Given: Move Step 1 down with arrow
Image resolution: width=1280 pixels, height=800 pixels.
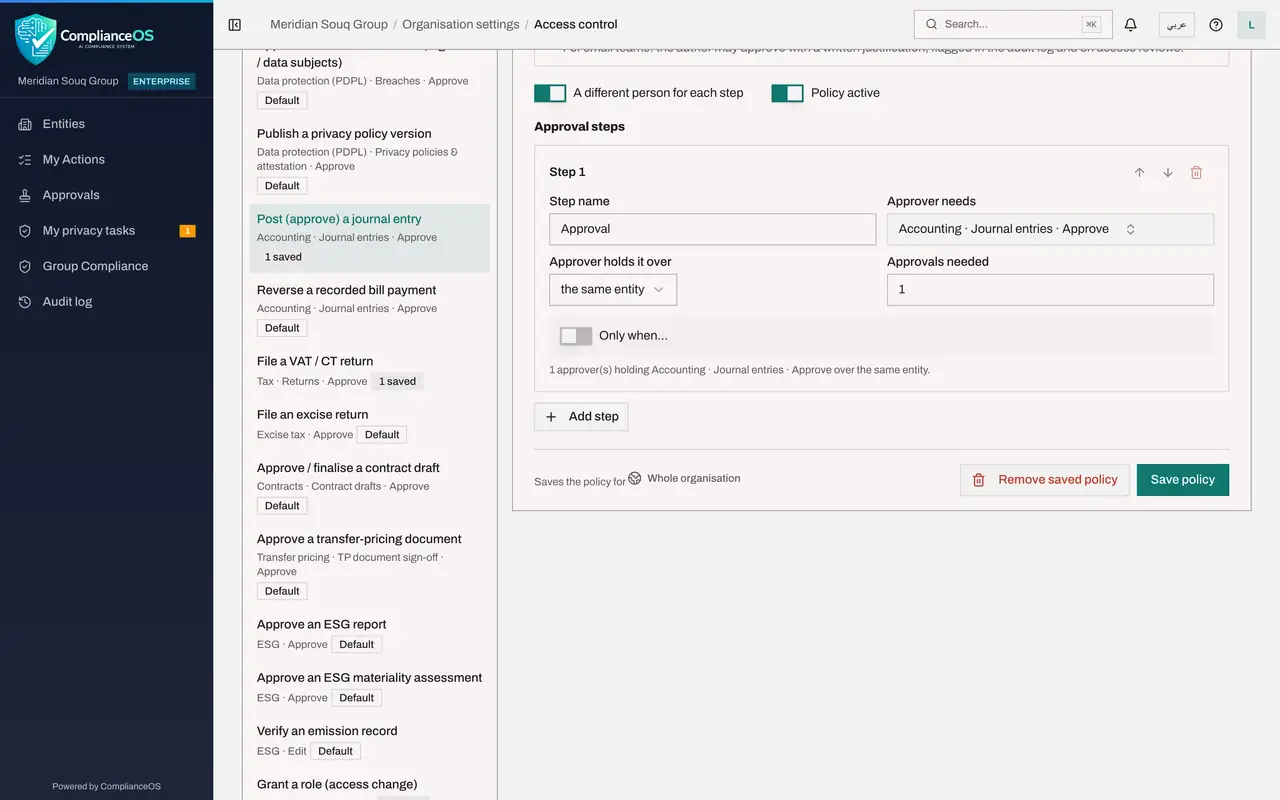Looking at the screenshot, I should tap(1168, 172).
